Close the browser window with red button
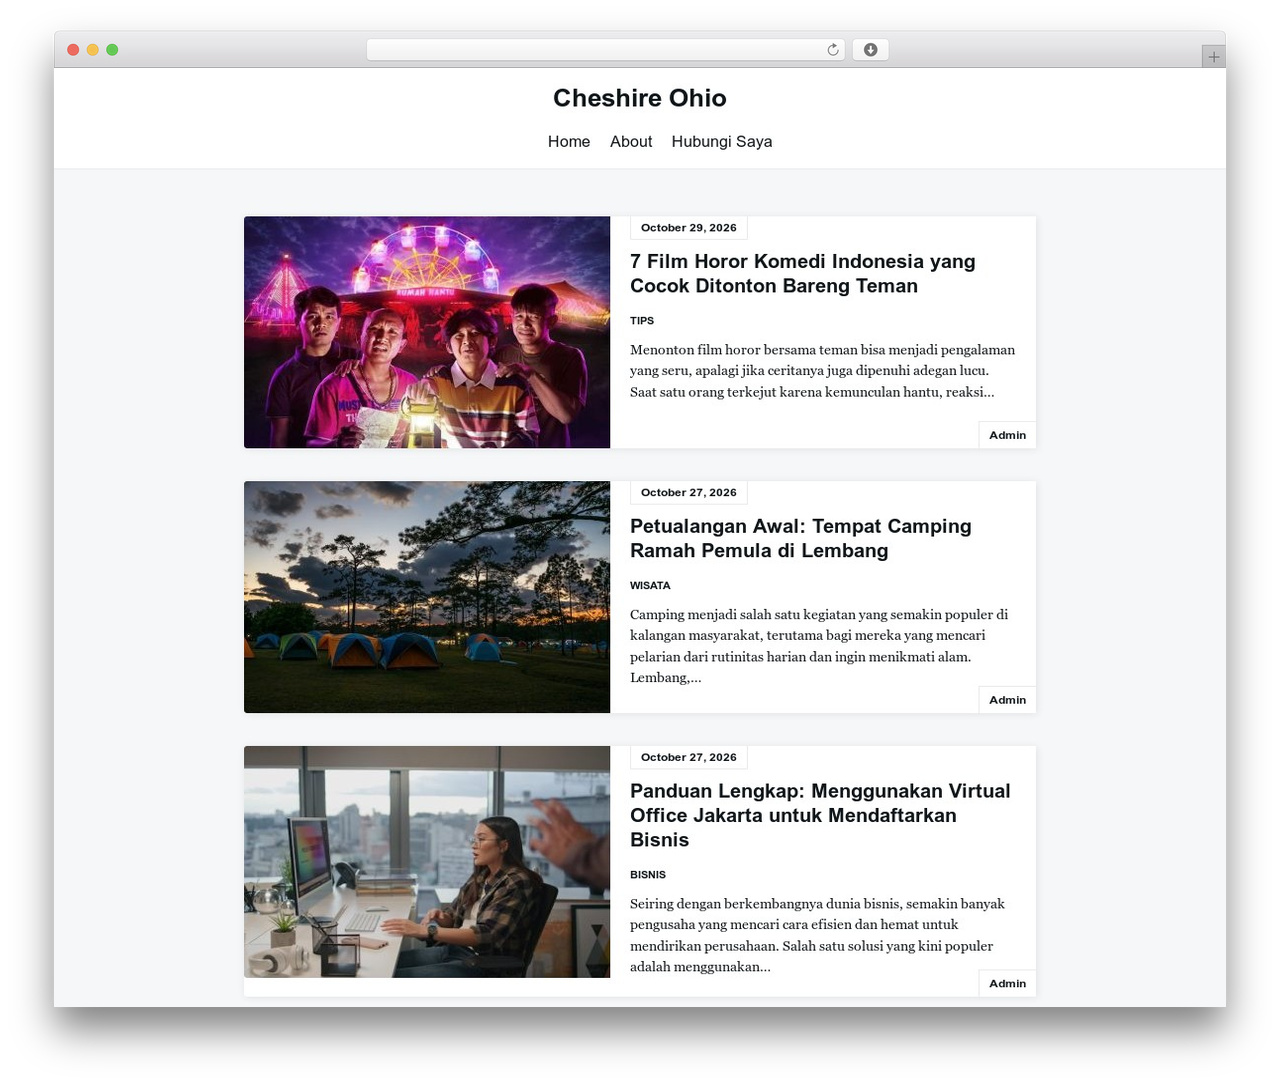This screenshot has height=1084, width=1280. pos(73,50)
